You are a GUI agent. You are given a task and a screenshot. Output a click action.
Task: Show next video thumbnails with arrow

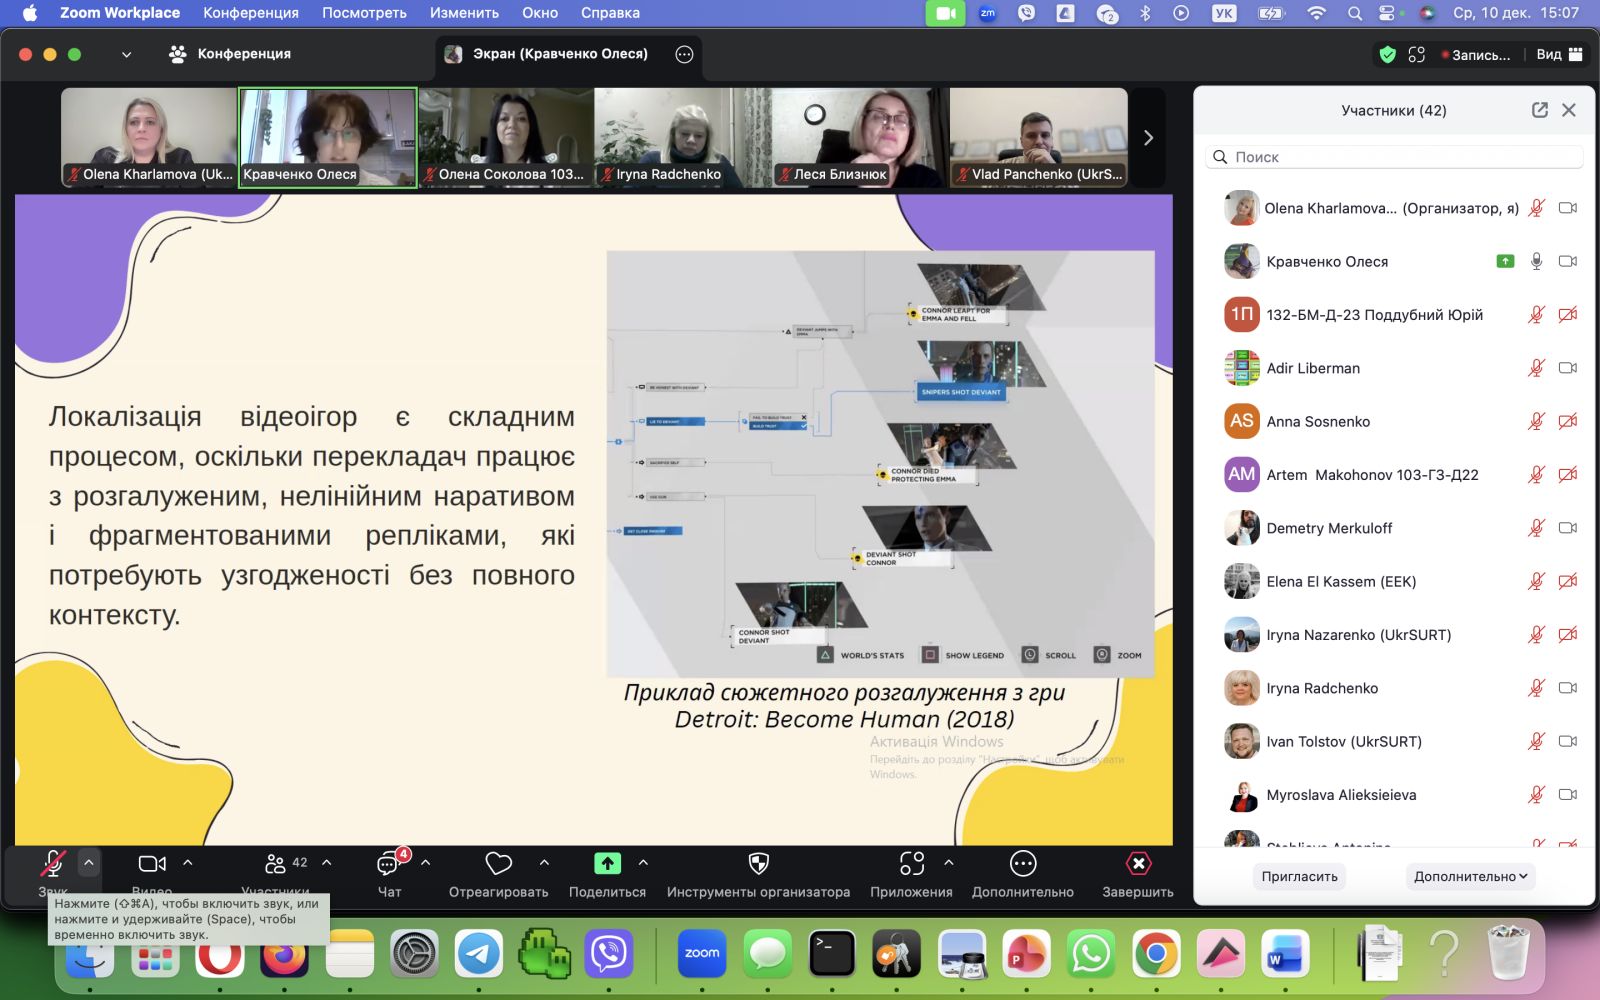click(1148, 138)
